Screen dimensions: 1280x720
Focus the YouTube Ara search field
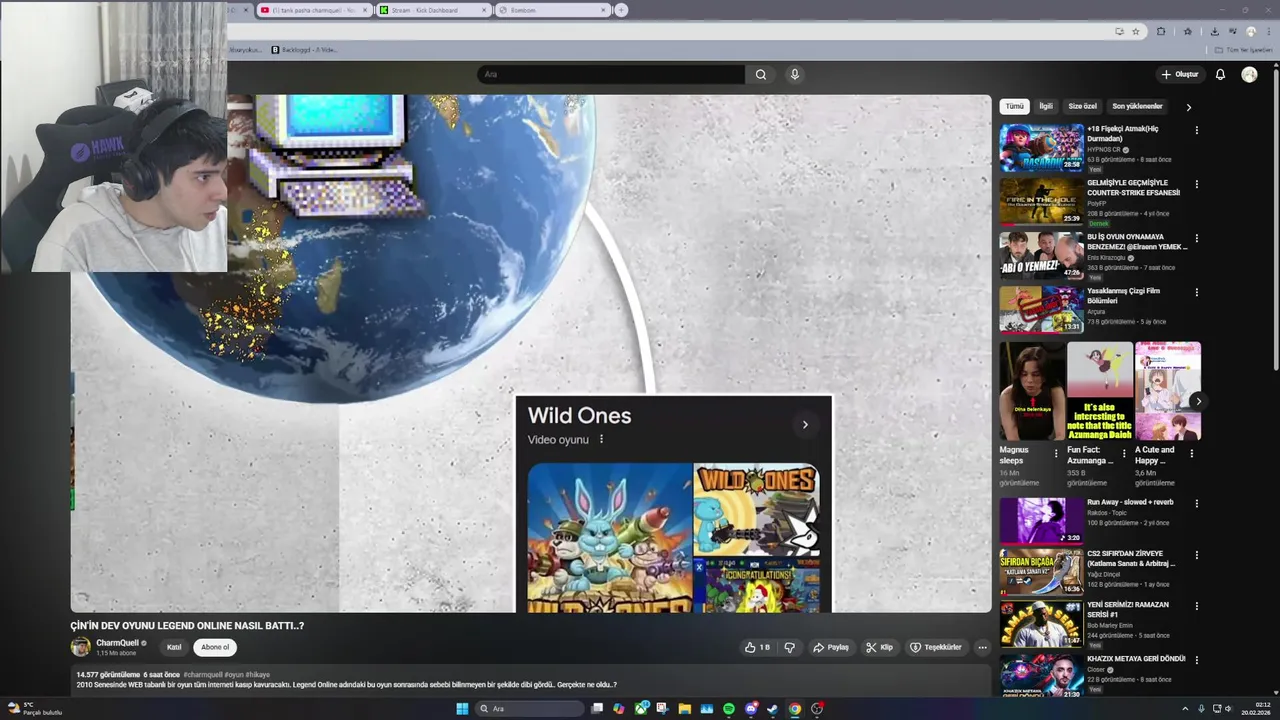[x=611, y=74]
